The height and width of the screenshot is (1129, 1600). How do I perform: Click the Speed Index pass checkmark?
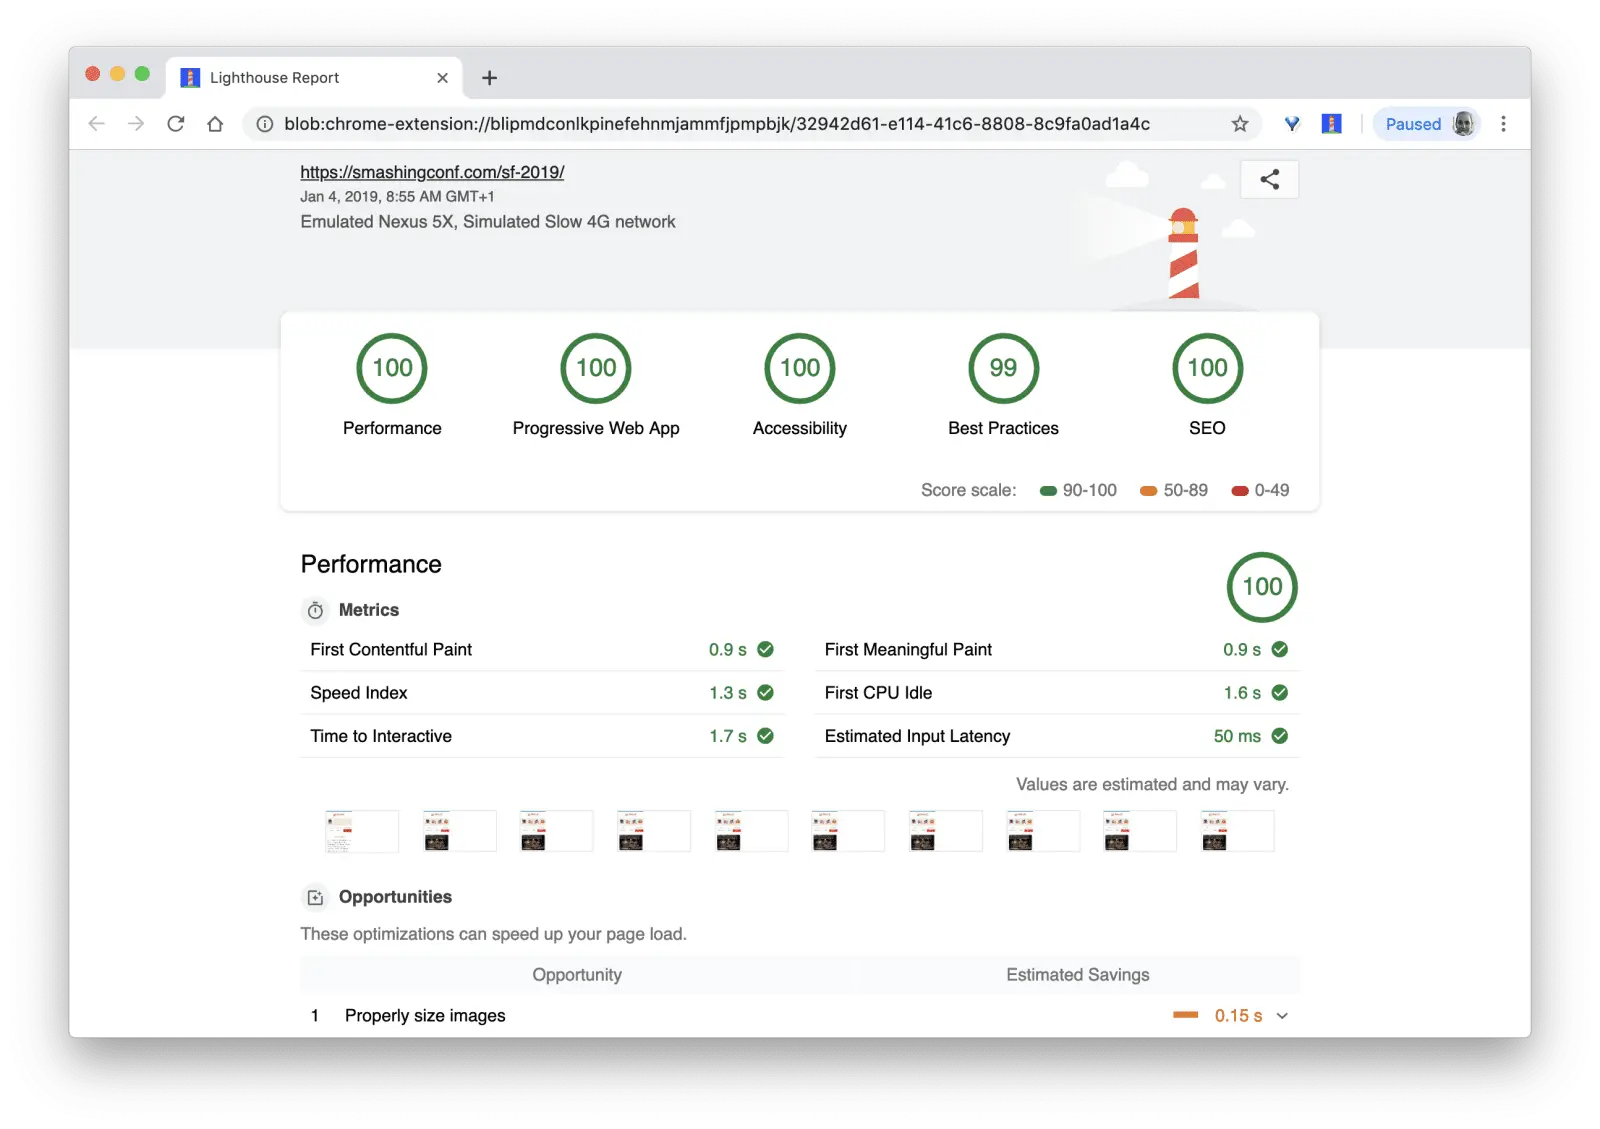click(765, 692)
